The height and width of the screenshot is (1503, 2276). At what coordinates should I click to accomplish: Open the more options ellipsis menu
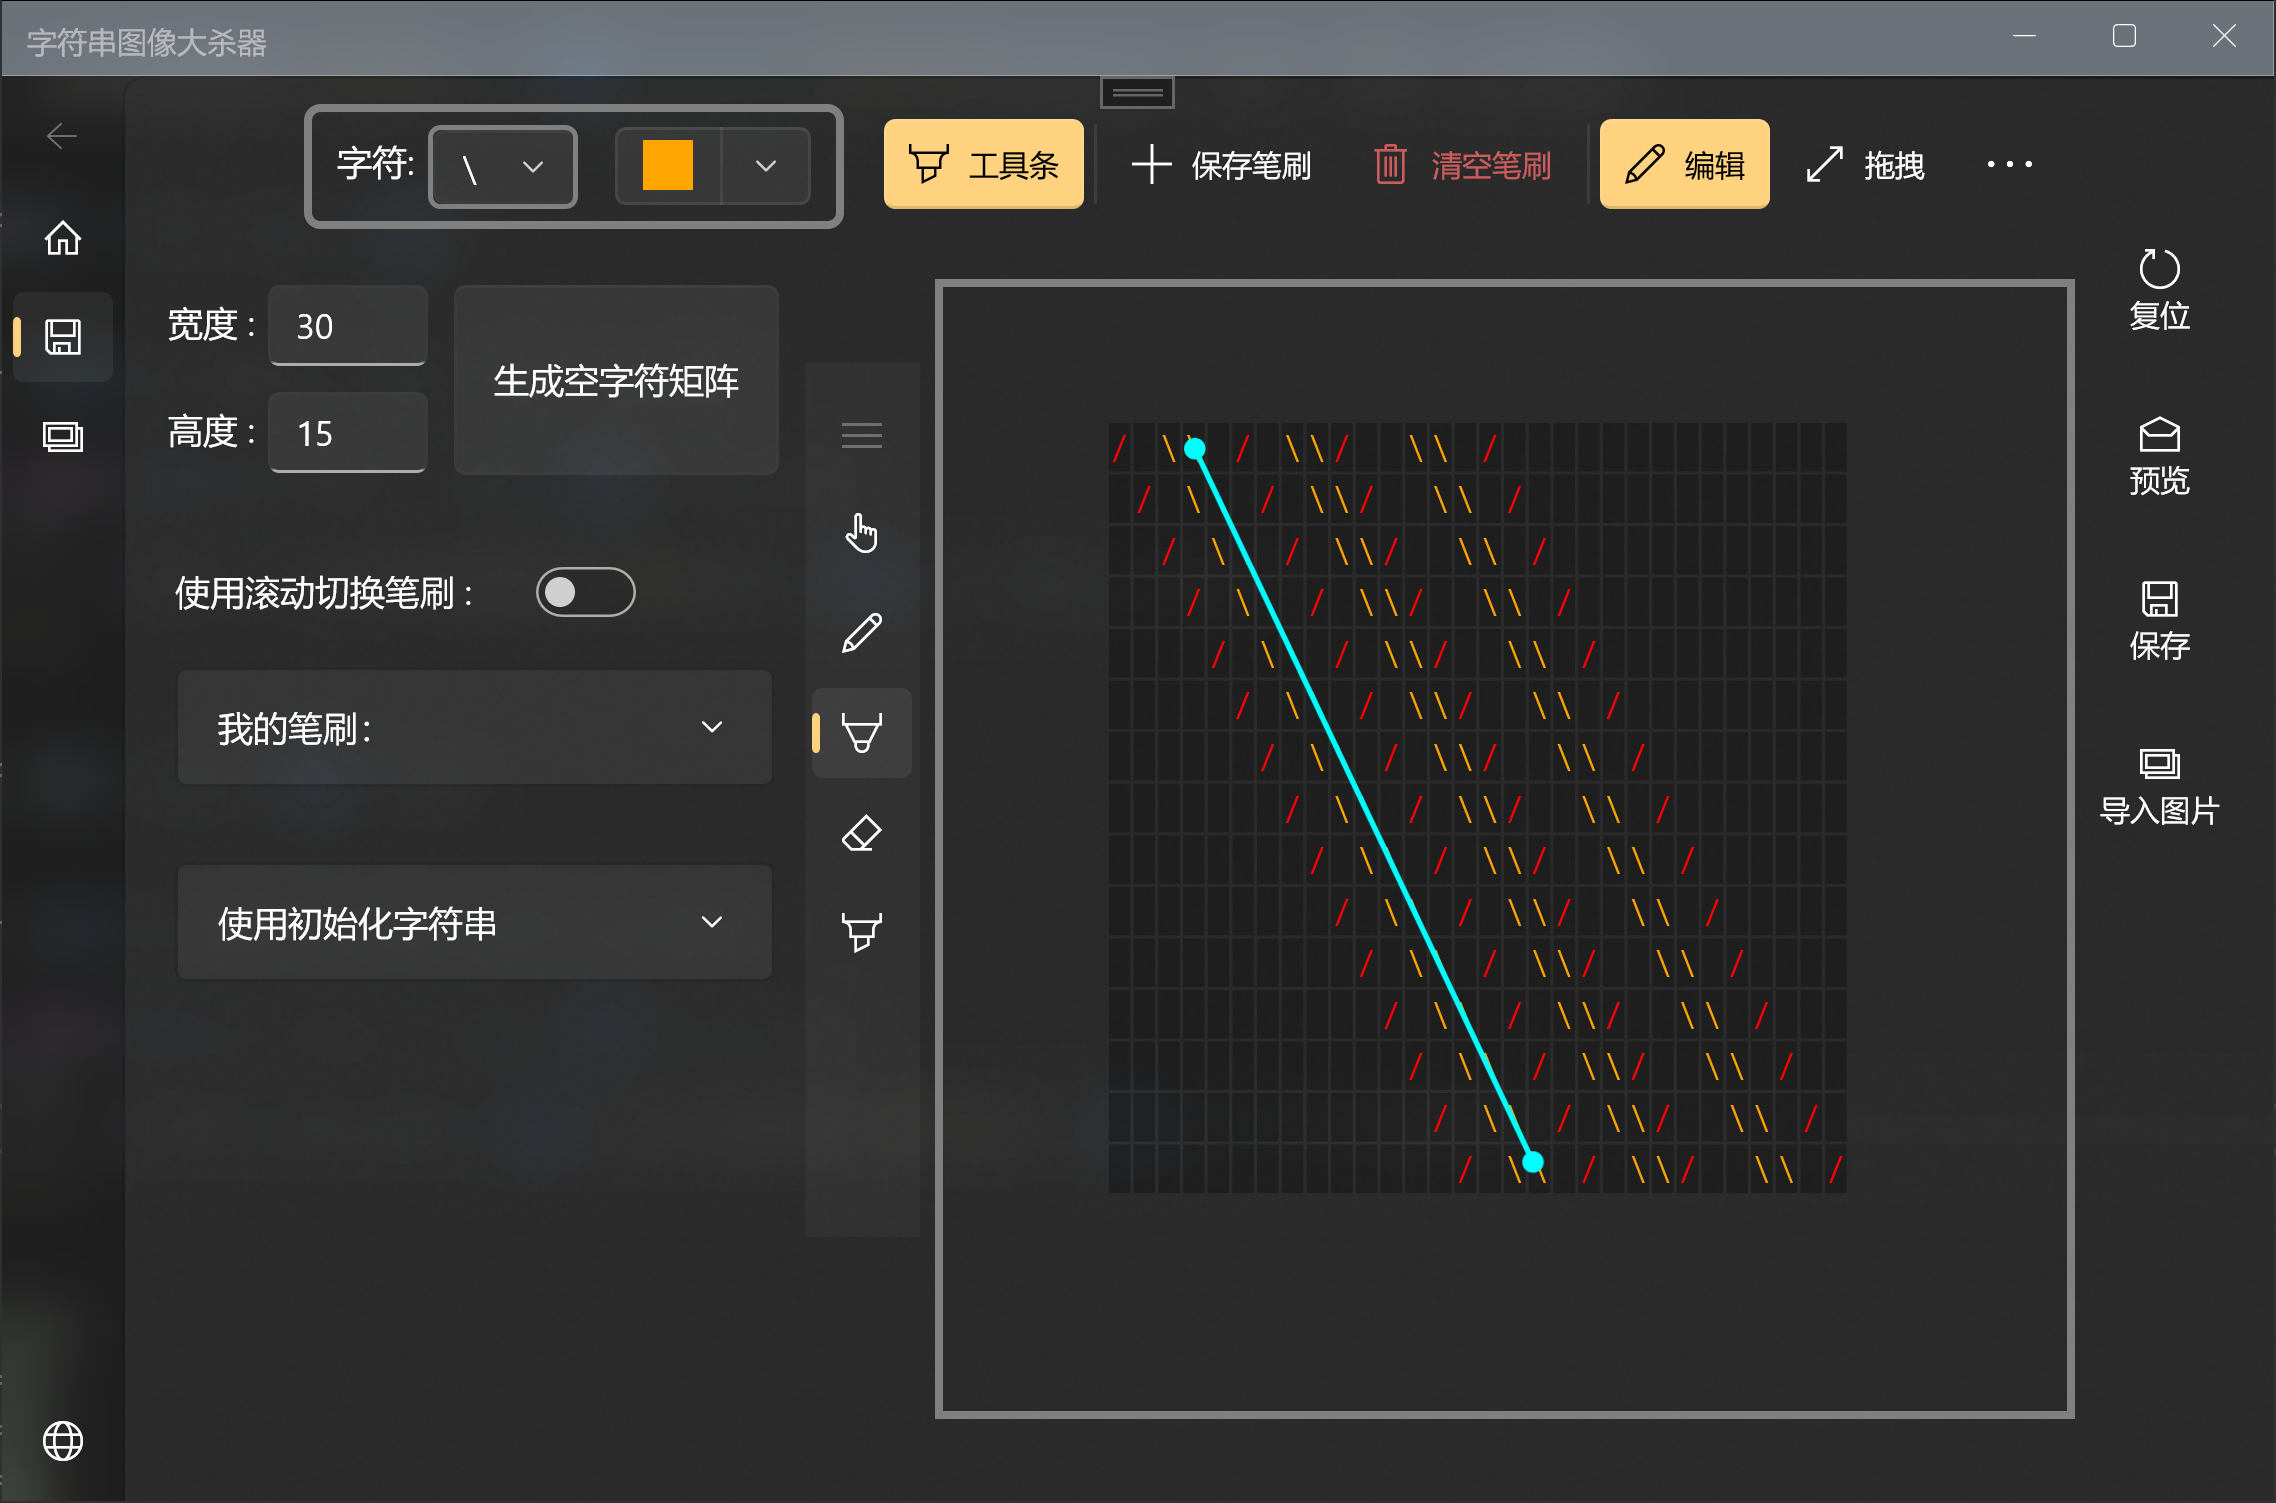[2010, 164]
